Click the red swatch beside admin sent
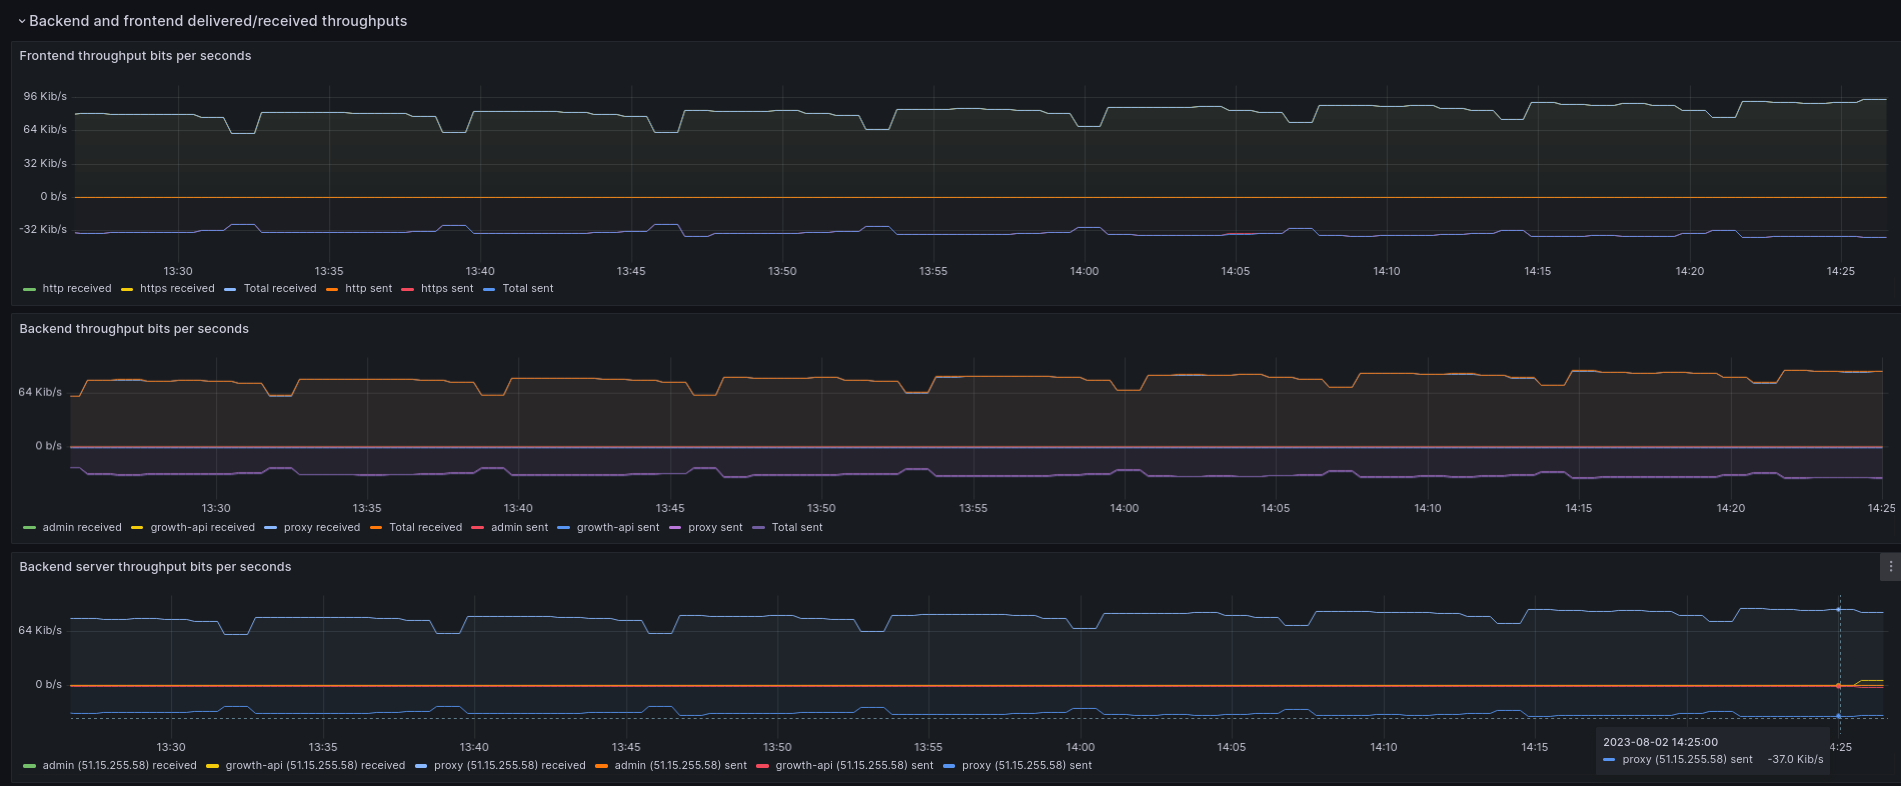1901x786 pixels. [x=477, y=528]
